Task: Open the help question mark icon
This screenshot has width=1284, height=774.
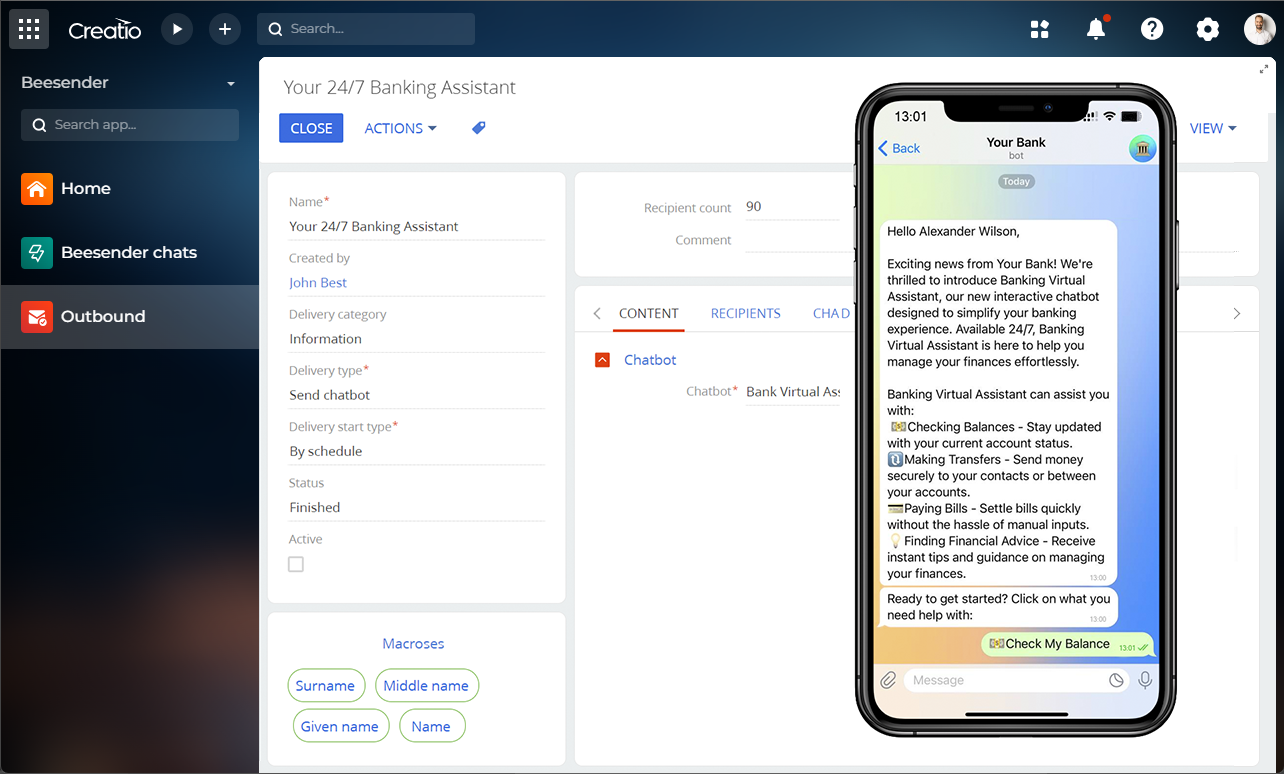Action: coord(1152,29)
